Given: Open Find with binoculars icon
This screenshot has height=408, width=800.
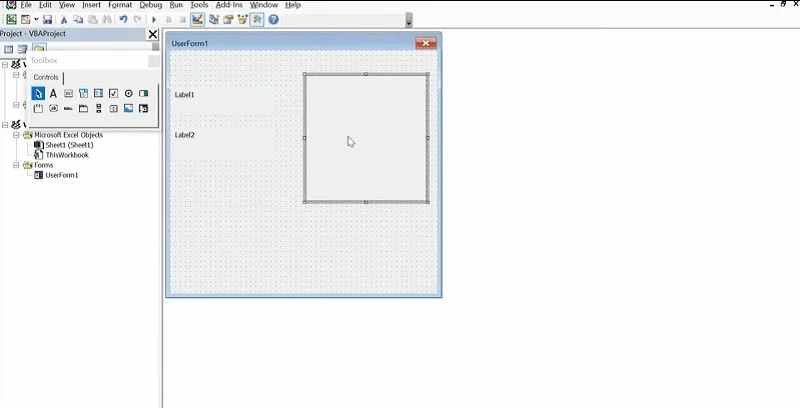Looking at the screenshot, I should tap(107, 19).
